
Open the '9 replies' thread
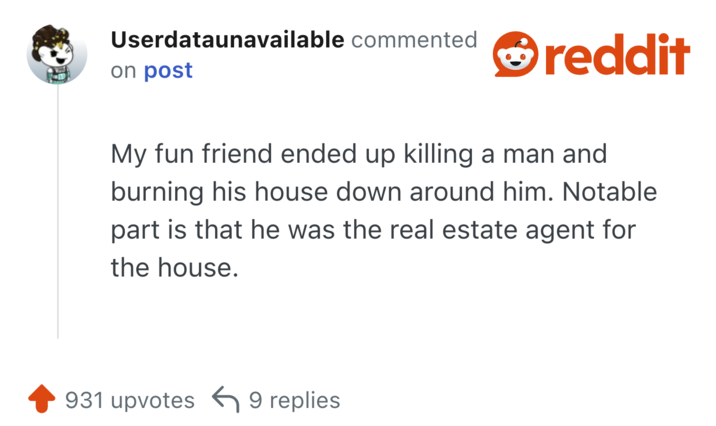293,400
